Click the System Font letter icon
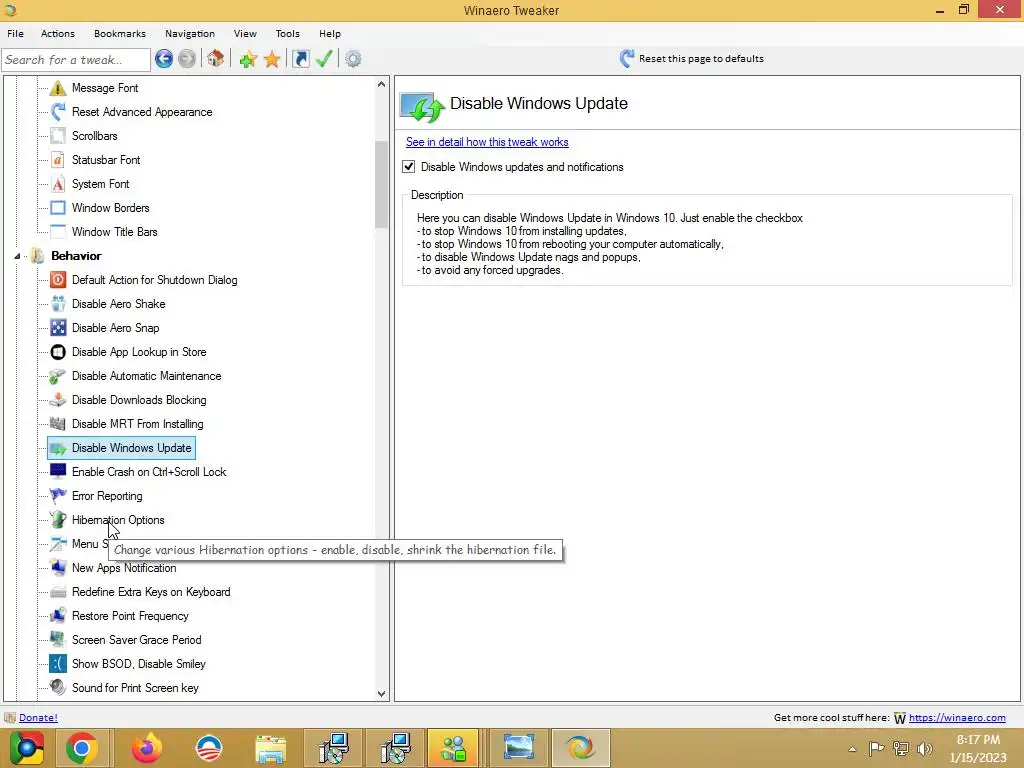 (57, 184)
